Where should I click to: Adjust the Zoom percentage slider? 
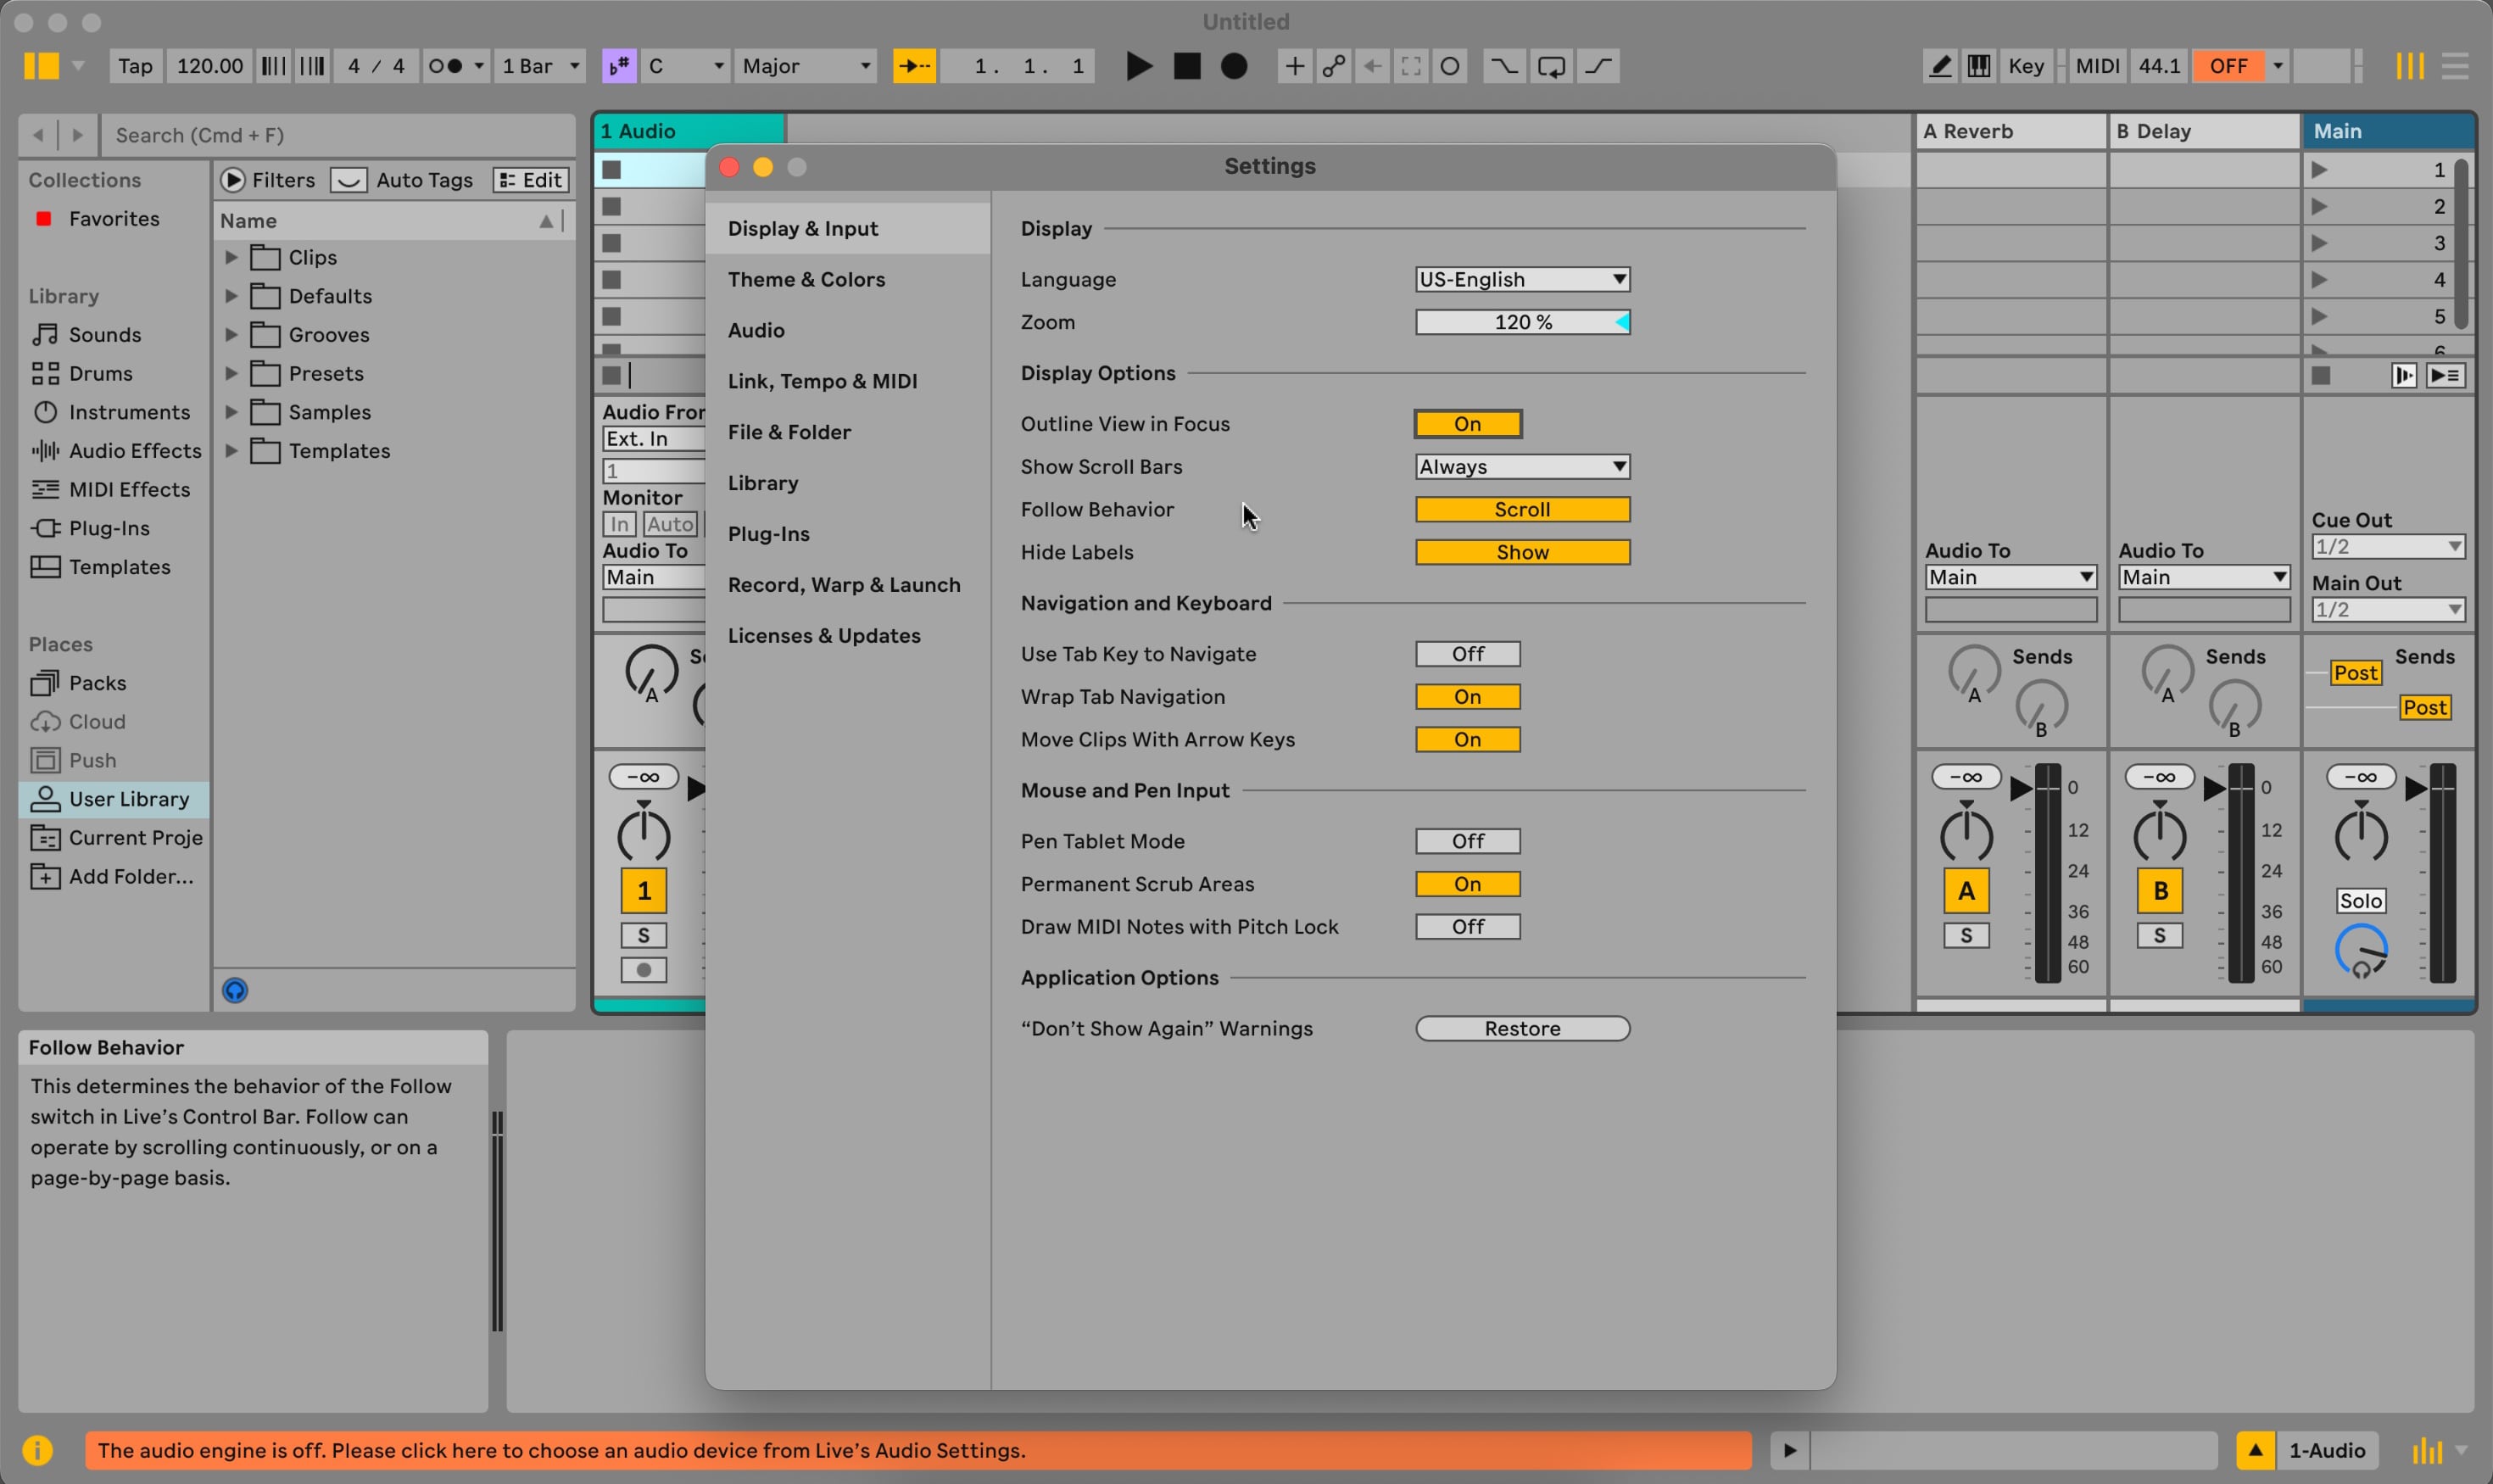pyautogui.click(x=1522, y=322)
